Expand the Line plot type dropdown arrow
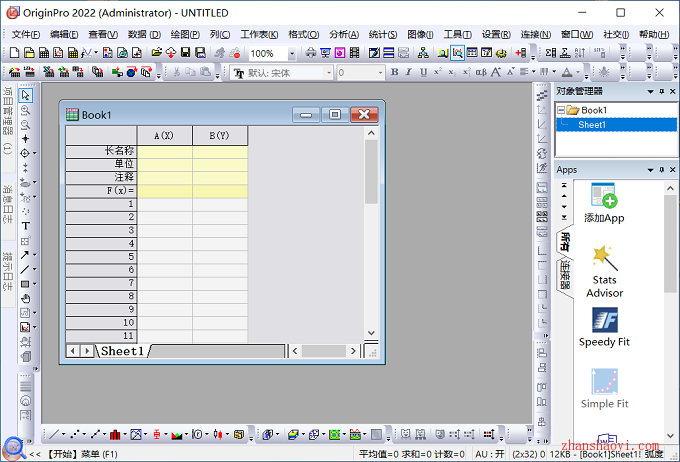680x462 pixels. pyautogui.click(x=63, y=434)
